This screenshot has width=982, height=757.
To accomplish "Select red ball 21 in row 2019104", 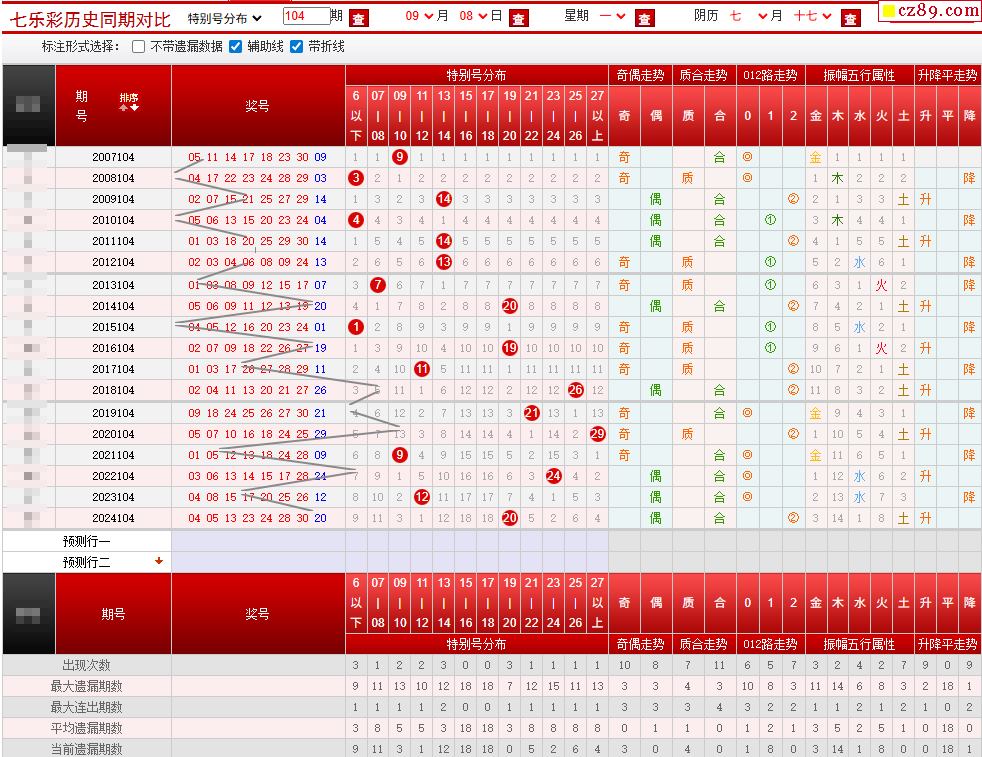I will 532,413.
